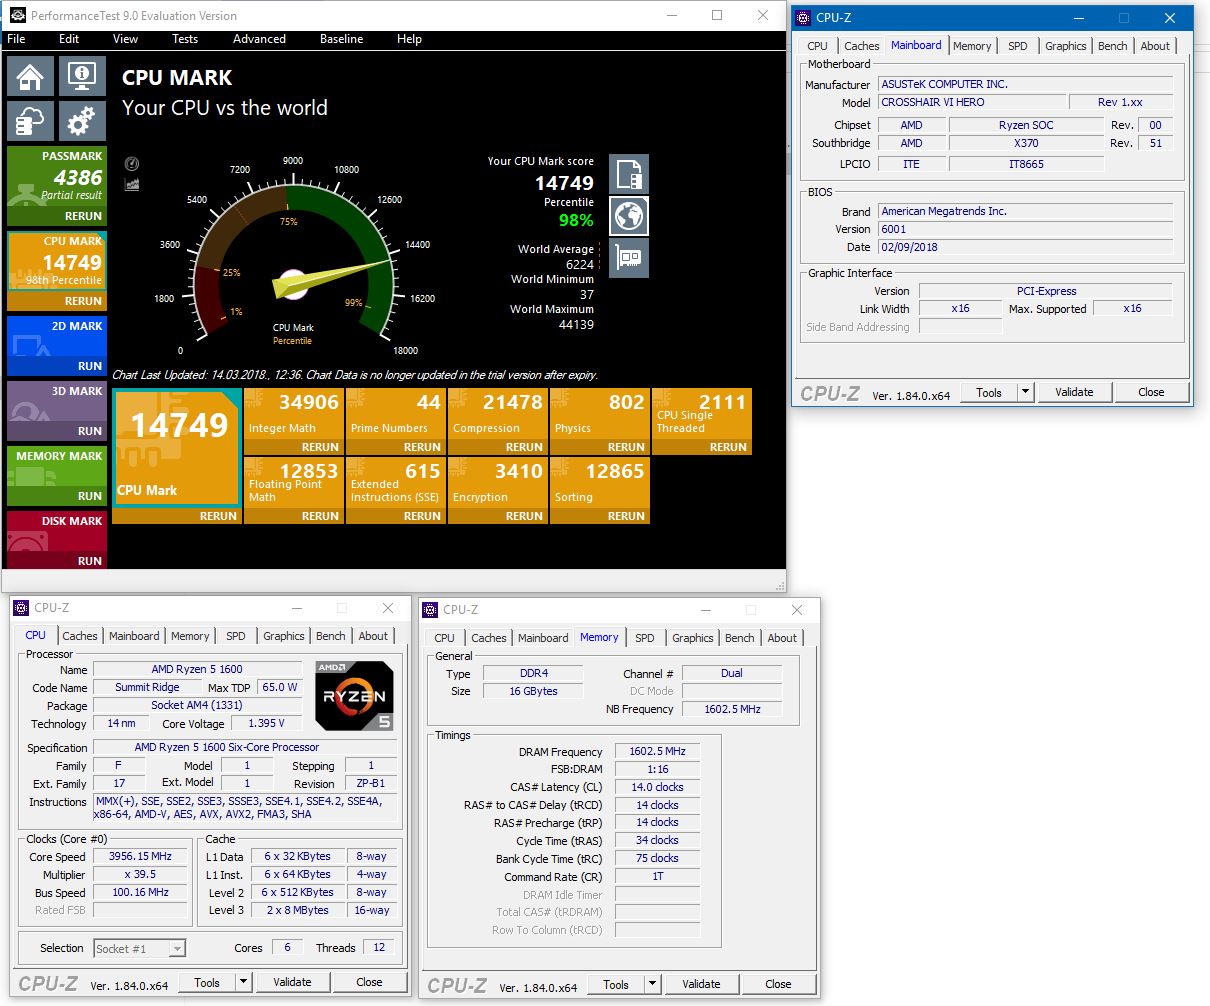The image size is (1210, 1006).
Task: Open the Edit menu
Action: 69,39
